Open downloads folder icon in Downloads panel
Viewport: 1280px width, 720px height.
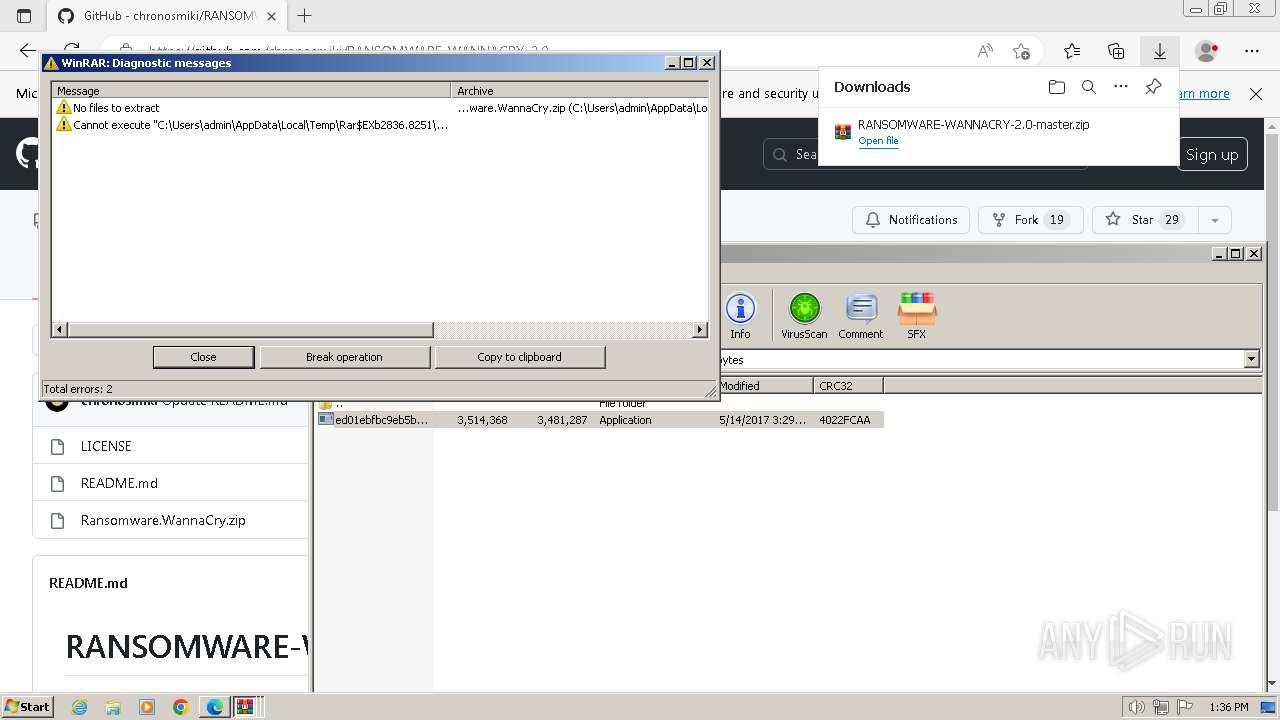(1057, 87)
